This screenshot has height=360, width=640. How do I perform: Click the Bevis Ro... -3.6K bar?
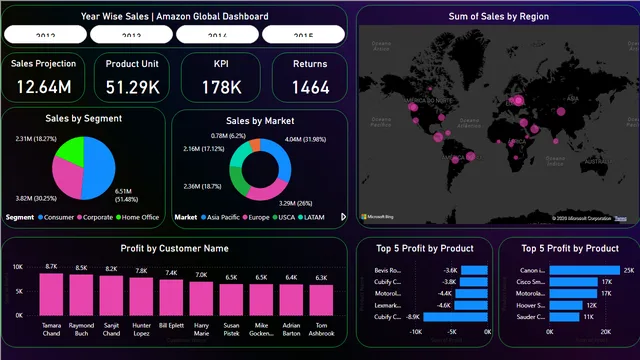click(474, 270)
